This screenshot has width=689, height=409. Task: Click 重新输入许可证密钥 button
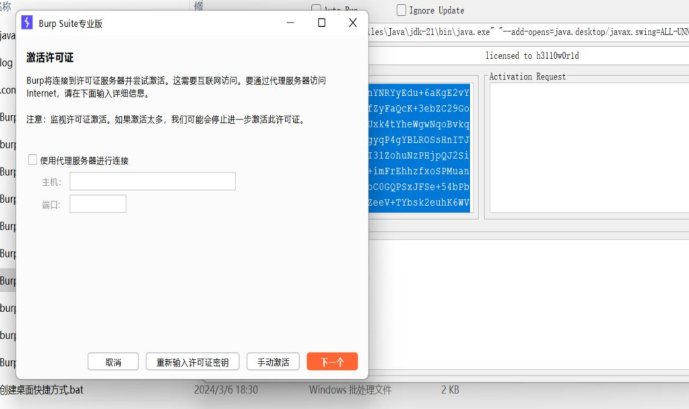pos(192,362)
